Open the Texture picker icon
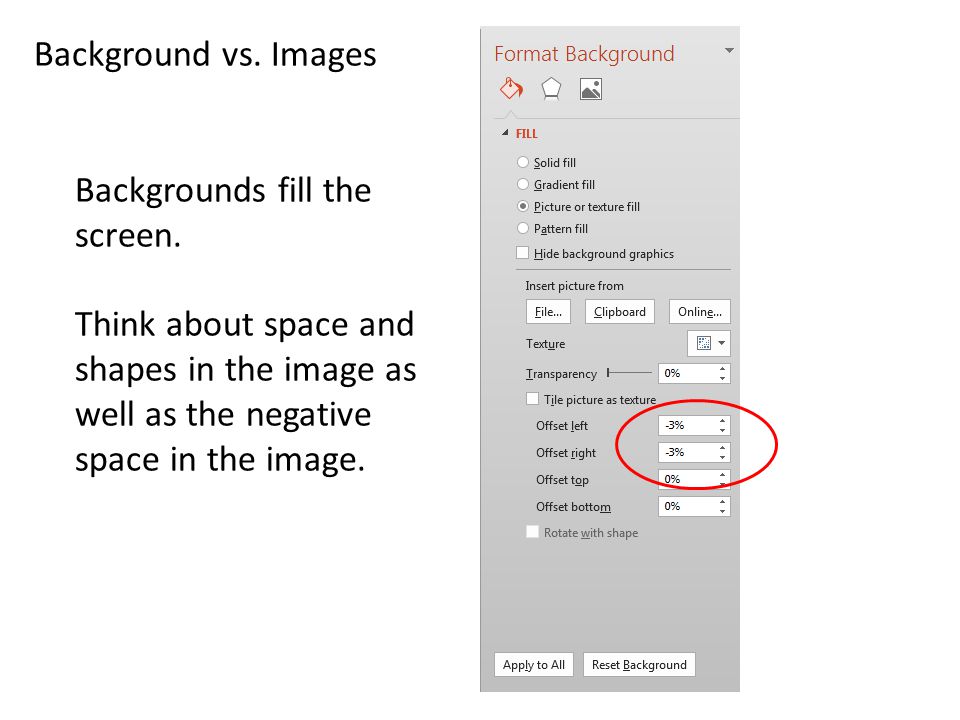960x720 pixels. click(703, 343)
